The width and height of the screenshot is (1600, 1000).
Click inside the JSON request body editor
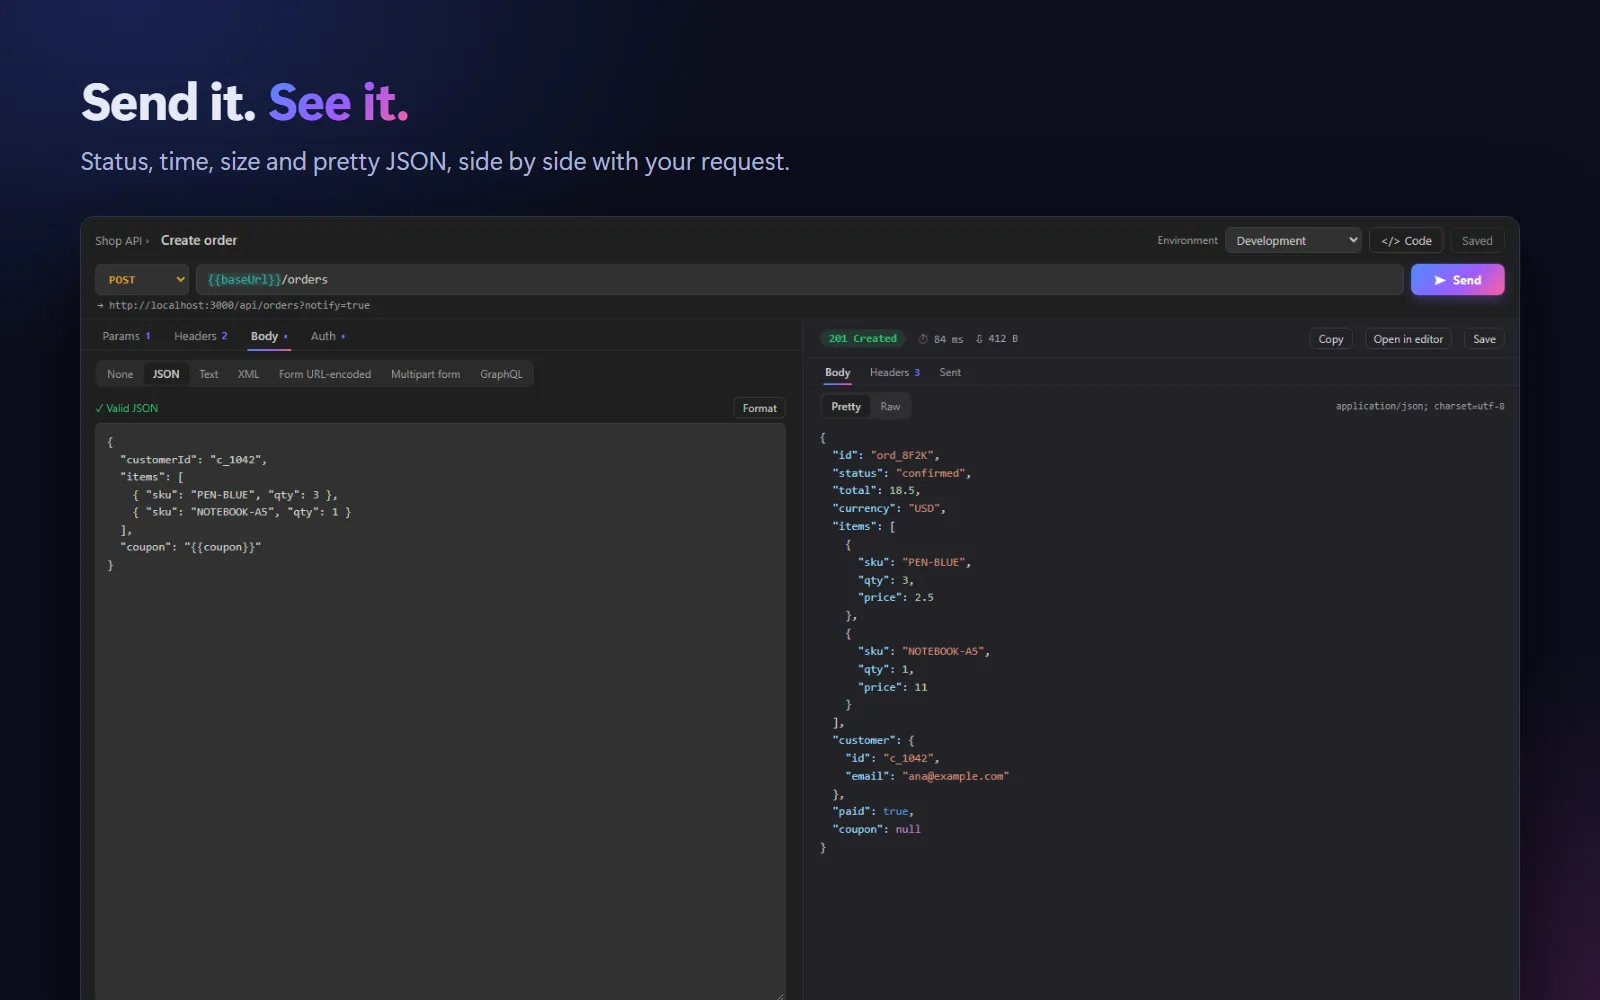(x=440, y=711)
